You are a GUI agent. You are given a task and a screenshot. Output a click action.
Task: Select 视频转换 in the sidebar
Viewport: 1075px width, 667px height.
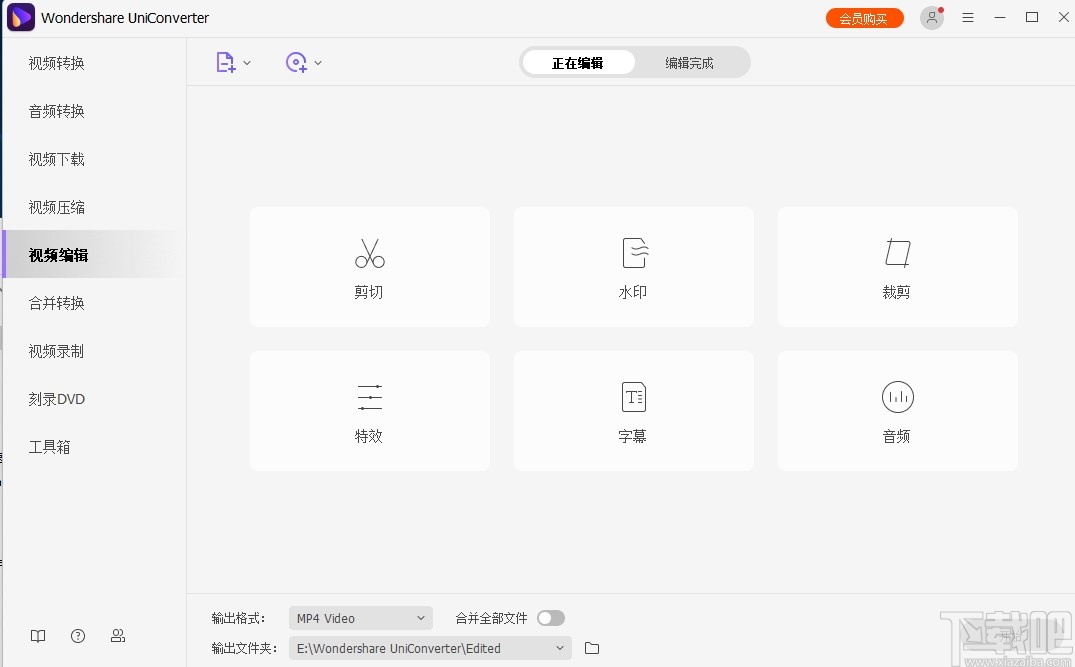55,63
